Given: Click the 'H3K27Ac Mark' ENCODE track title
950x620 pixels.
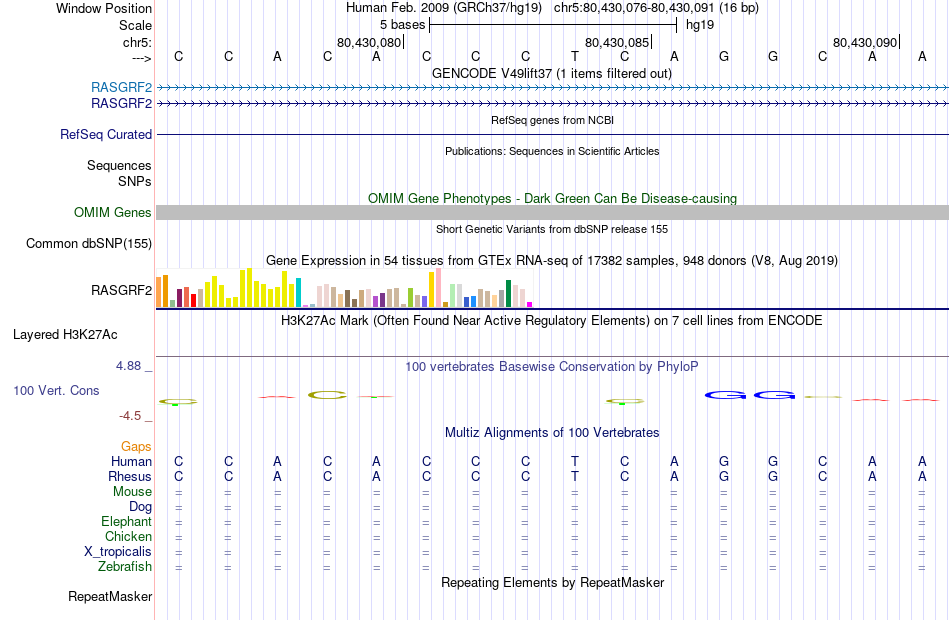Looking at the screenshot, I should (552, 320).
